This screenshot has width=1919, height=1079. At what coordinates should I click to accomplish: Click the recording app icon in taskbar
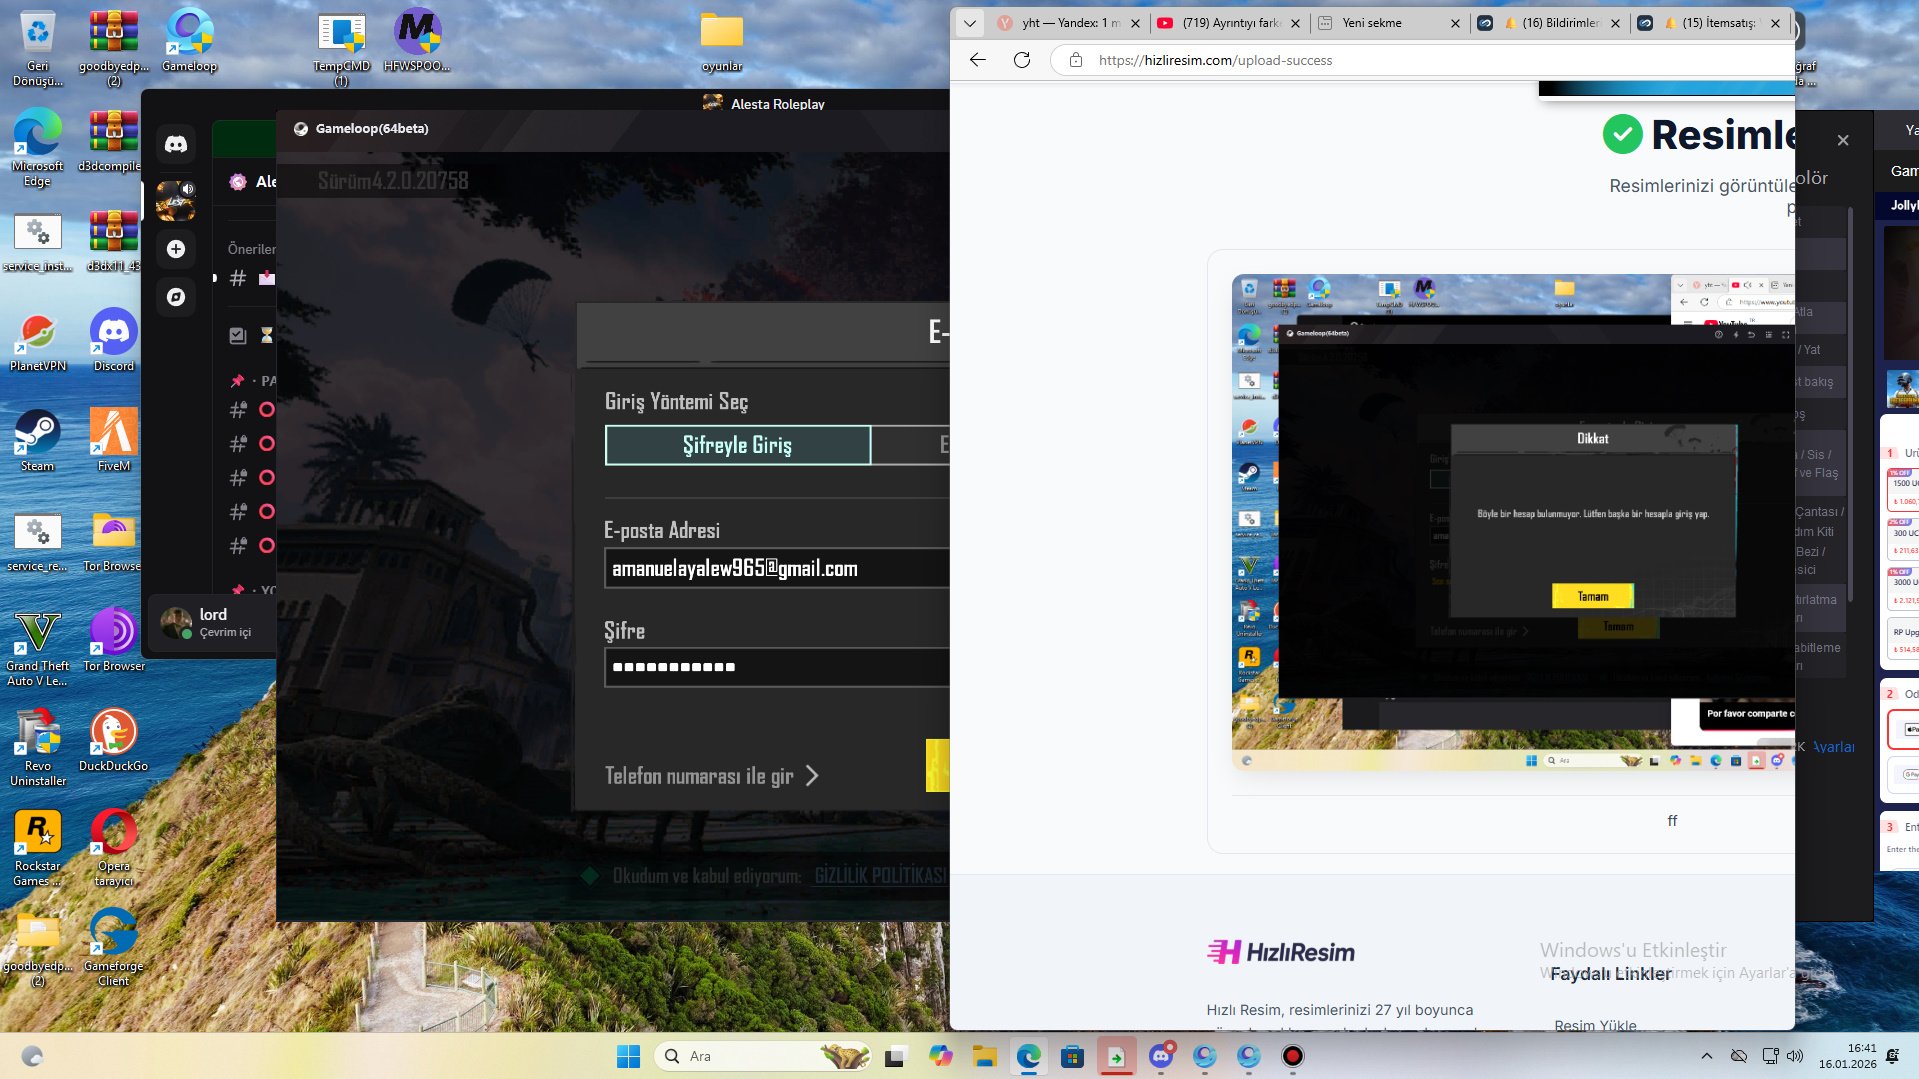[1293, 1056]
